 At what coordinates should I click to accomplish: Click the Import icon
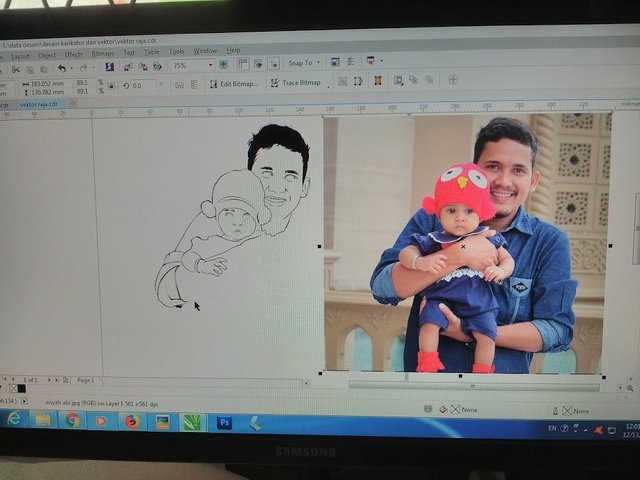click(x=128, y=67)
